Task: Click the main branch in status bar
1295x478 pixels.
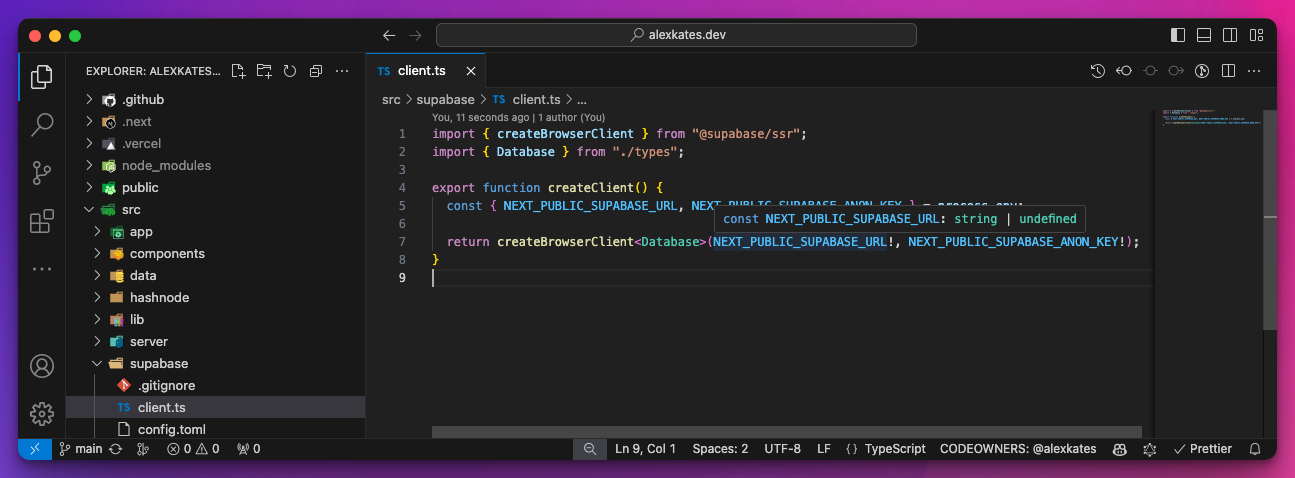Action: pos(80,449)
